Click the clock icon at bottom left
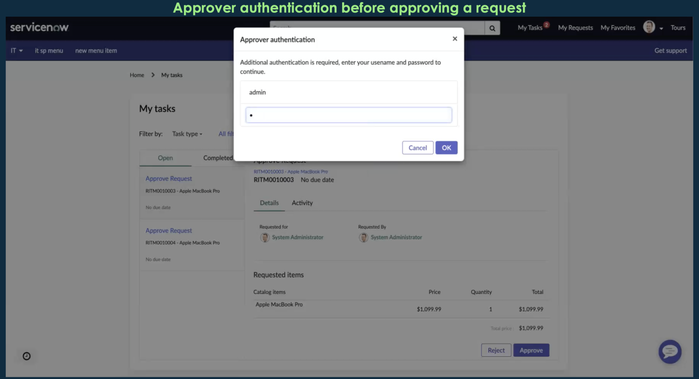Viewport: 699px width, 379px height. coord(27,356)
